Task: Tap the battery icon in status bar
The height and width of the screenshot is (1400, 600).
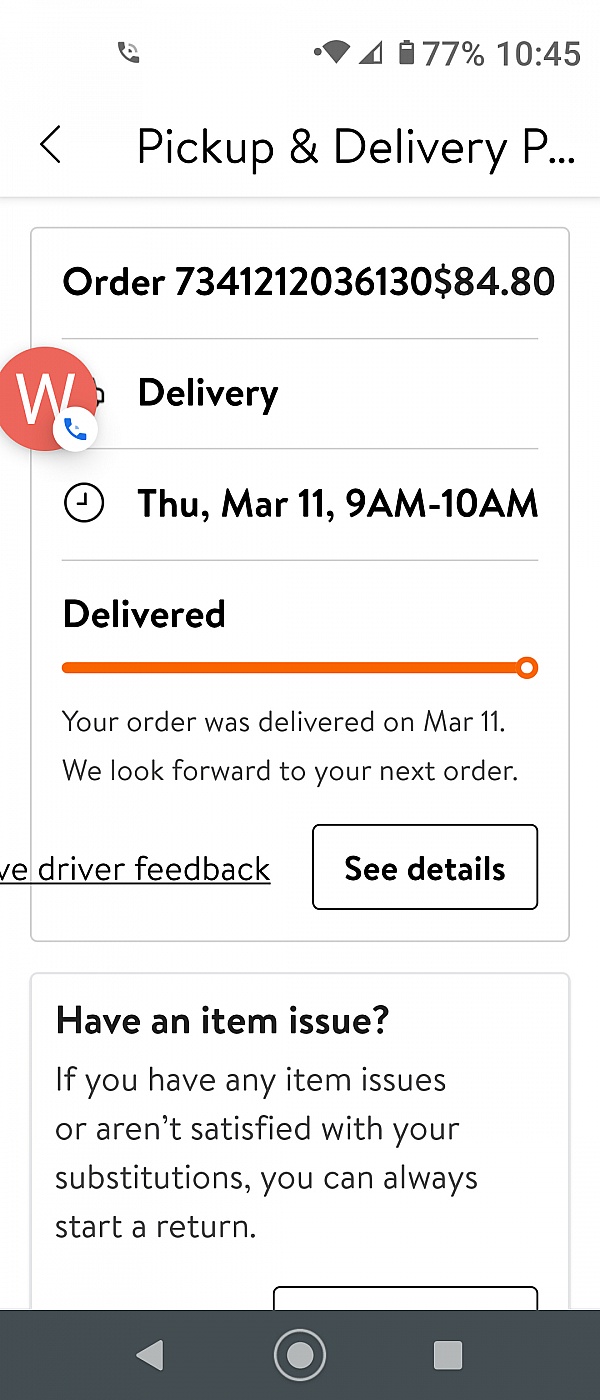Action: [406, 52]
